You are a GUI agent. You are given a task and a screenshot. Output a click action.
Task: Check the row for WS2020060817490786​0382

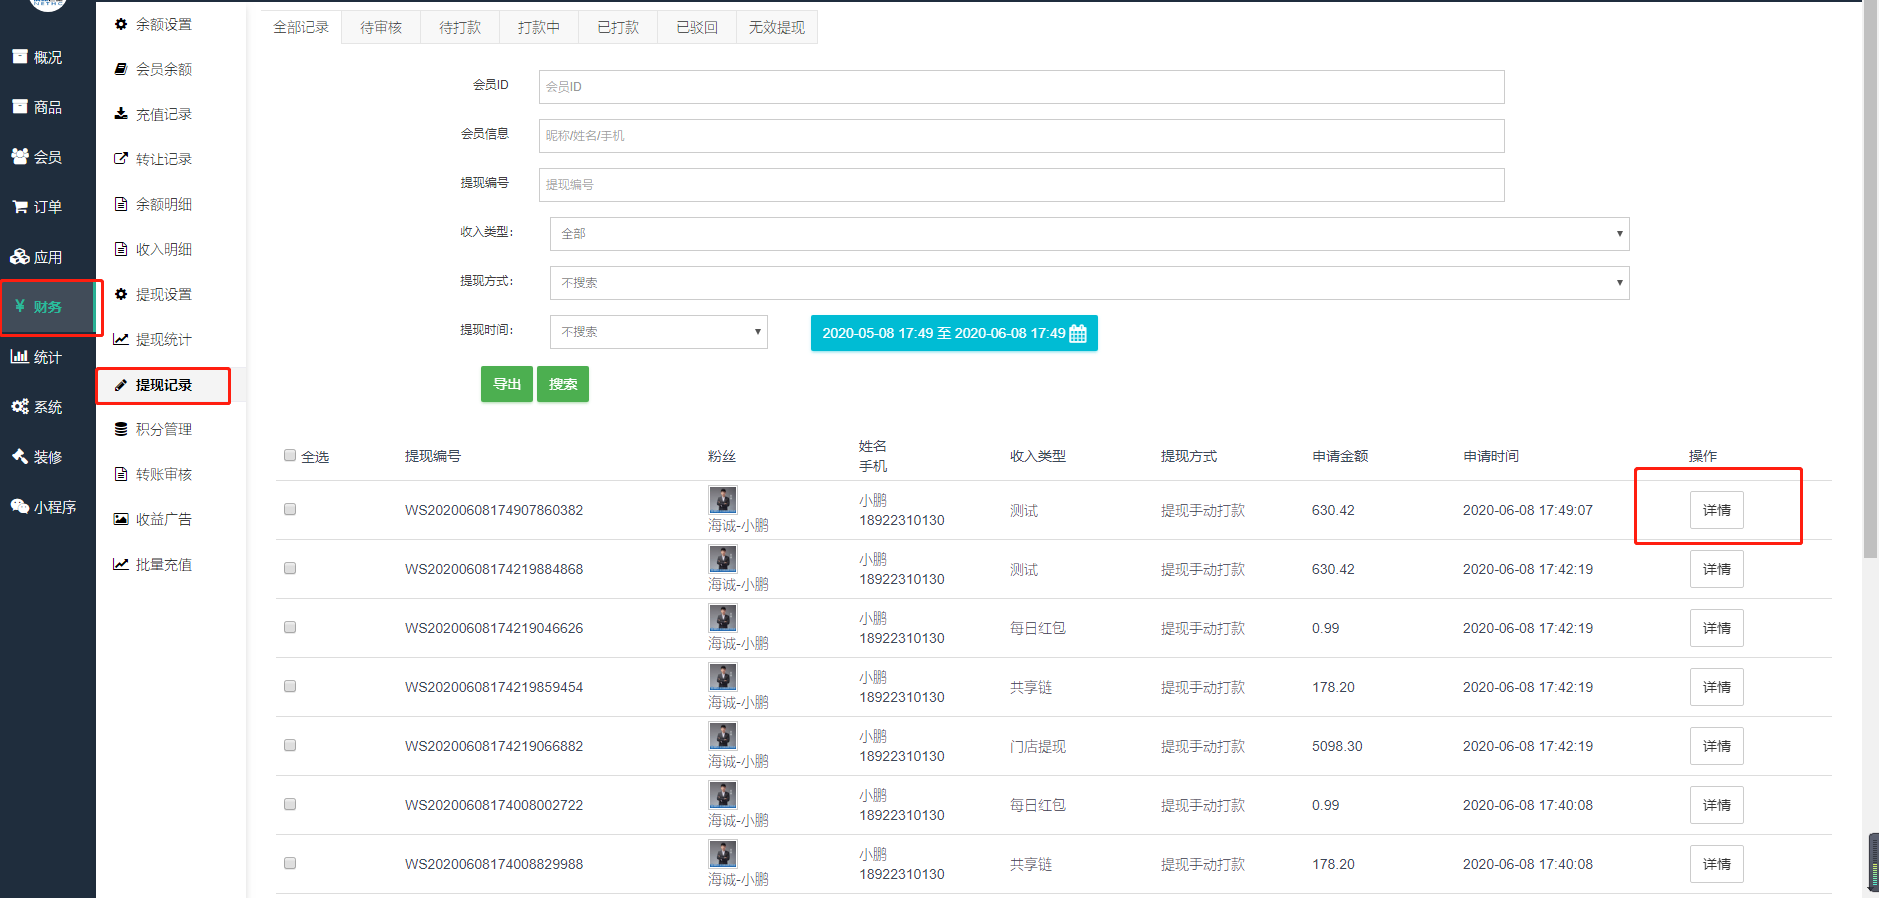pos(290,509)
